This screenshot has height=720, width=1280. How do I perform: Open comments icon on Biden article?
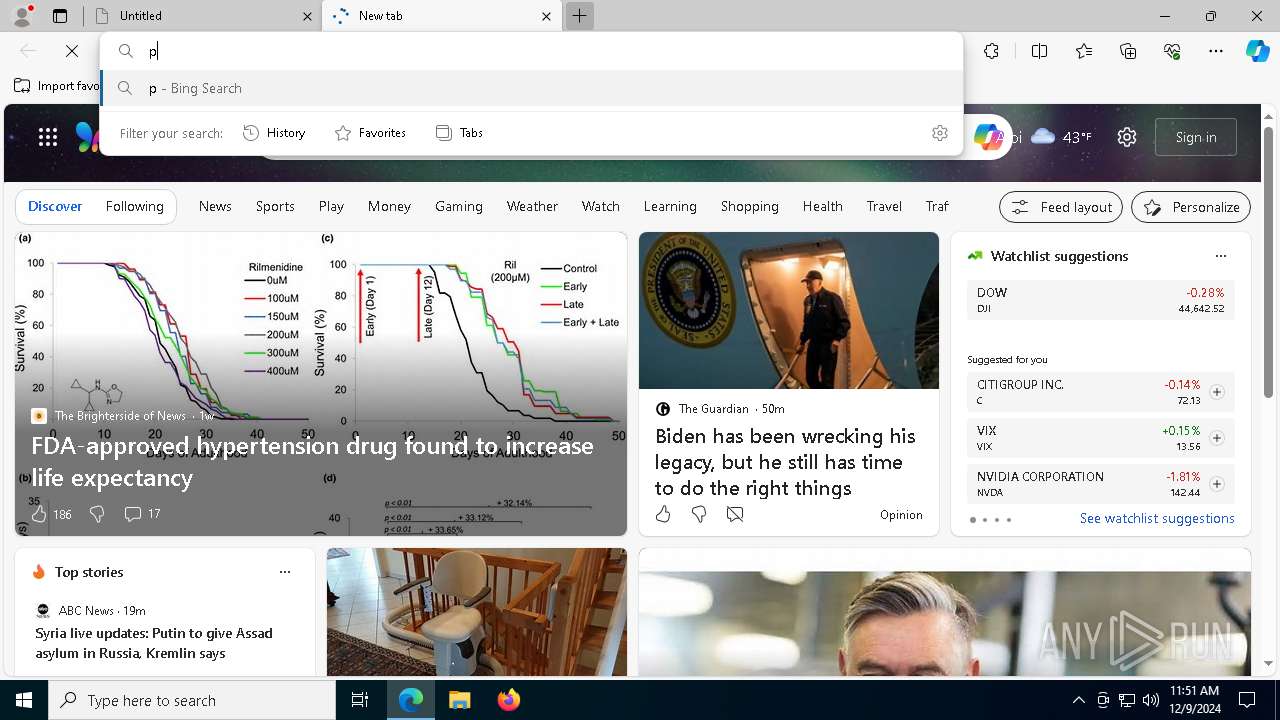[x=735, y=514]
